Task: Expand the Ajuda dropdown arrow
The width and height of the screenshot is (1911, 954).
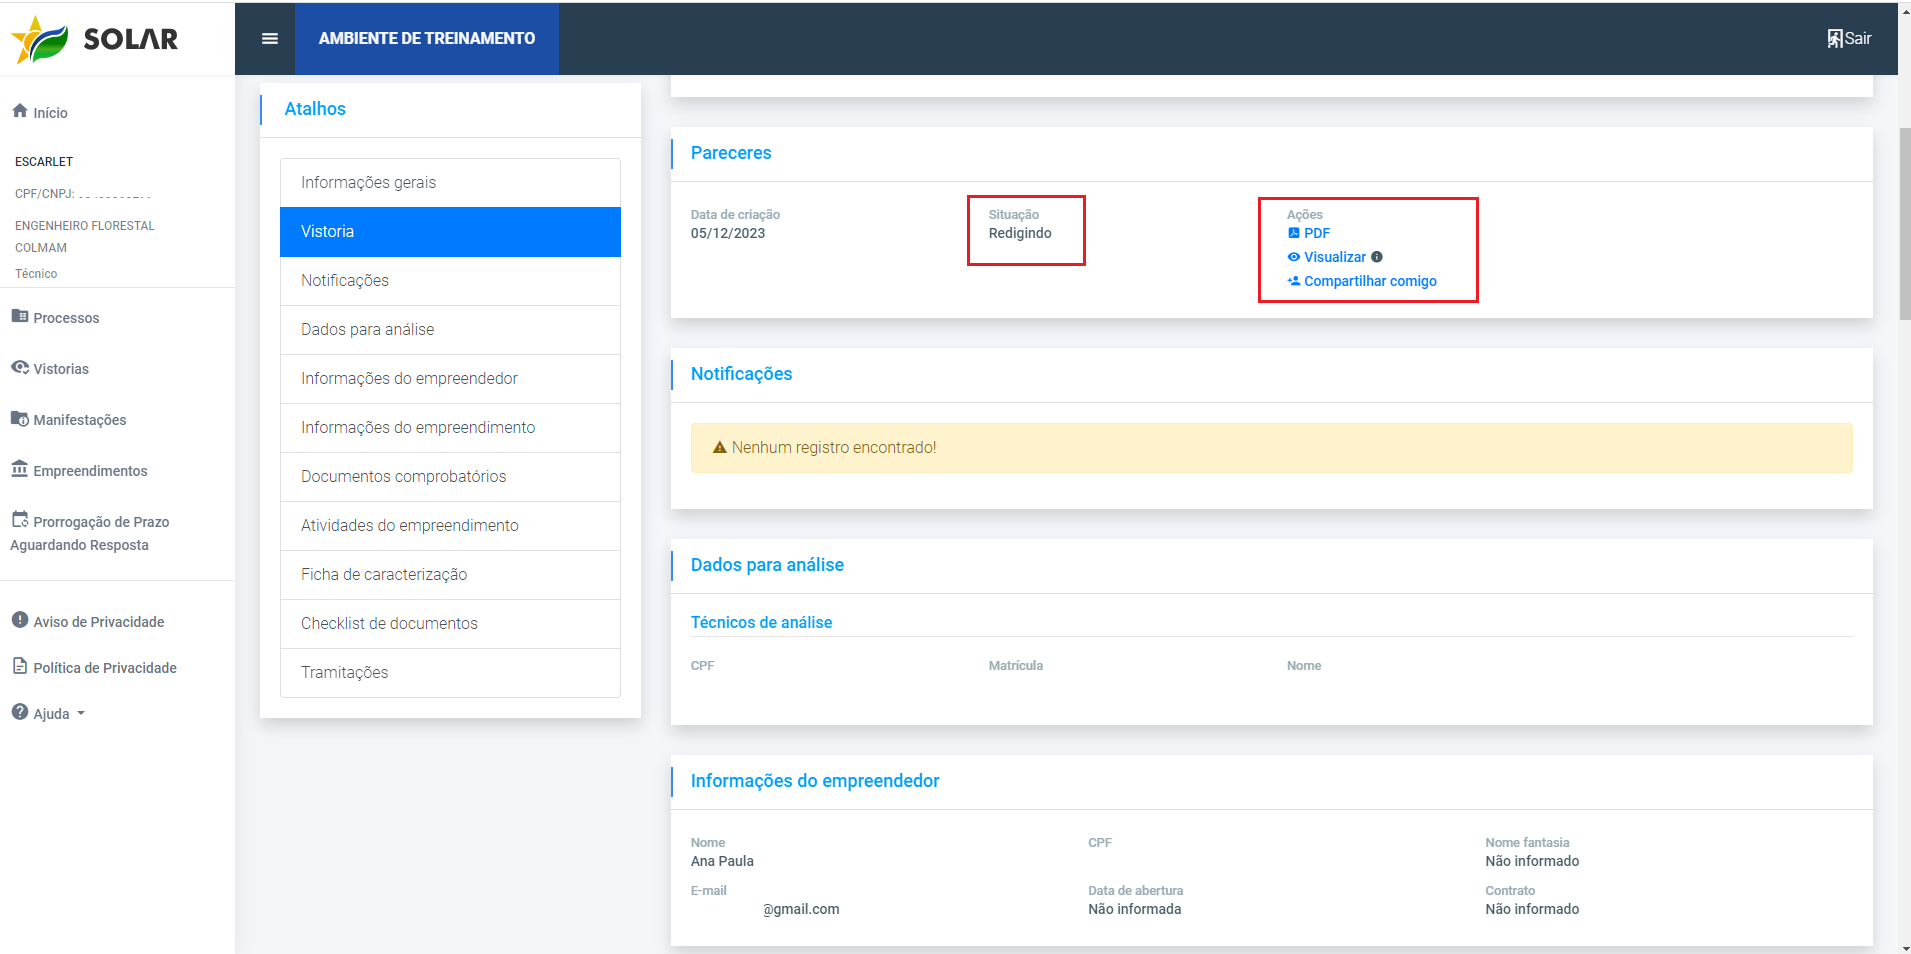Action: click(x=81, y=714)
